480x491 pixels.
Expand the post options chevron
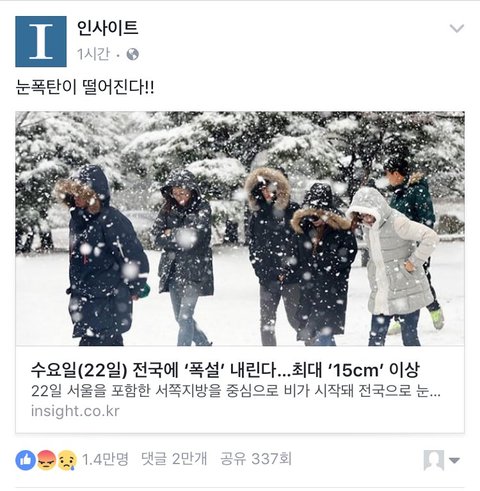coord(457,28)
